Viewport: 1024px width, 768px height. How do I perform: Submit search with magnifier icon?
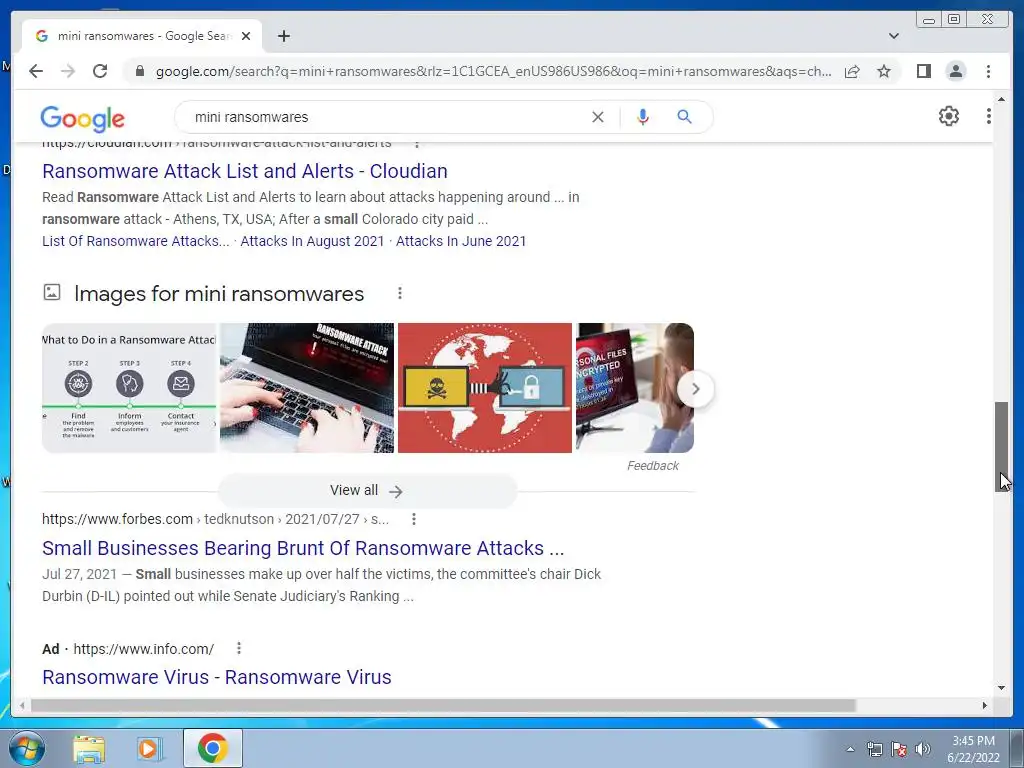[684, 117]
